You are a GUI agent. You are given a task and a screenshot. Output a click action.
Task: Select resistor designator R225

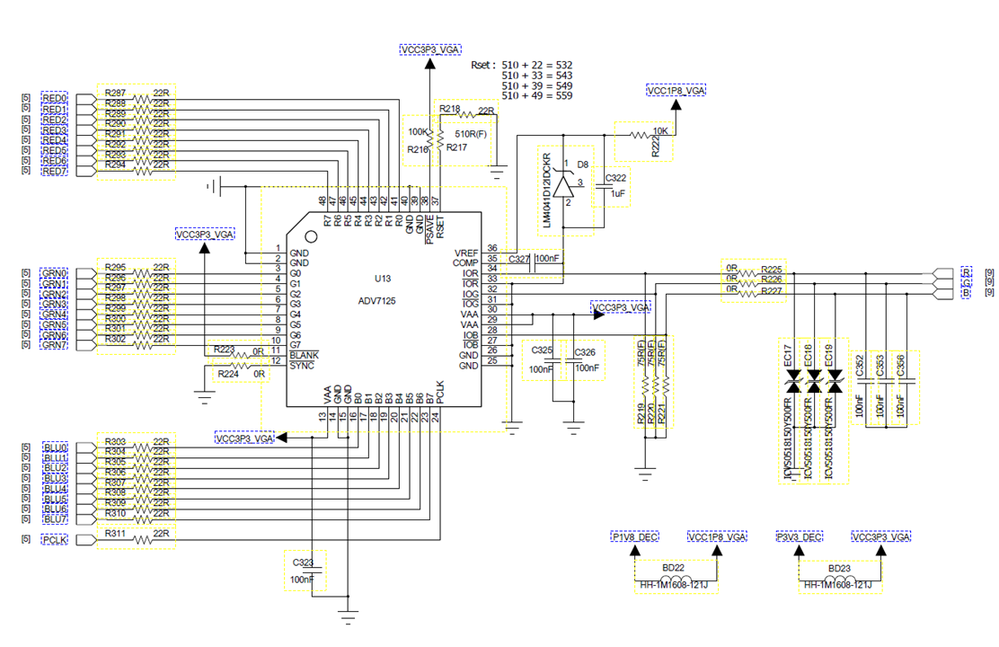[772, 269]
